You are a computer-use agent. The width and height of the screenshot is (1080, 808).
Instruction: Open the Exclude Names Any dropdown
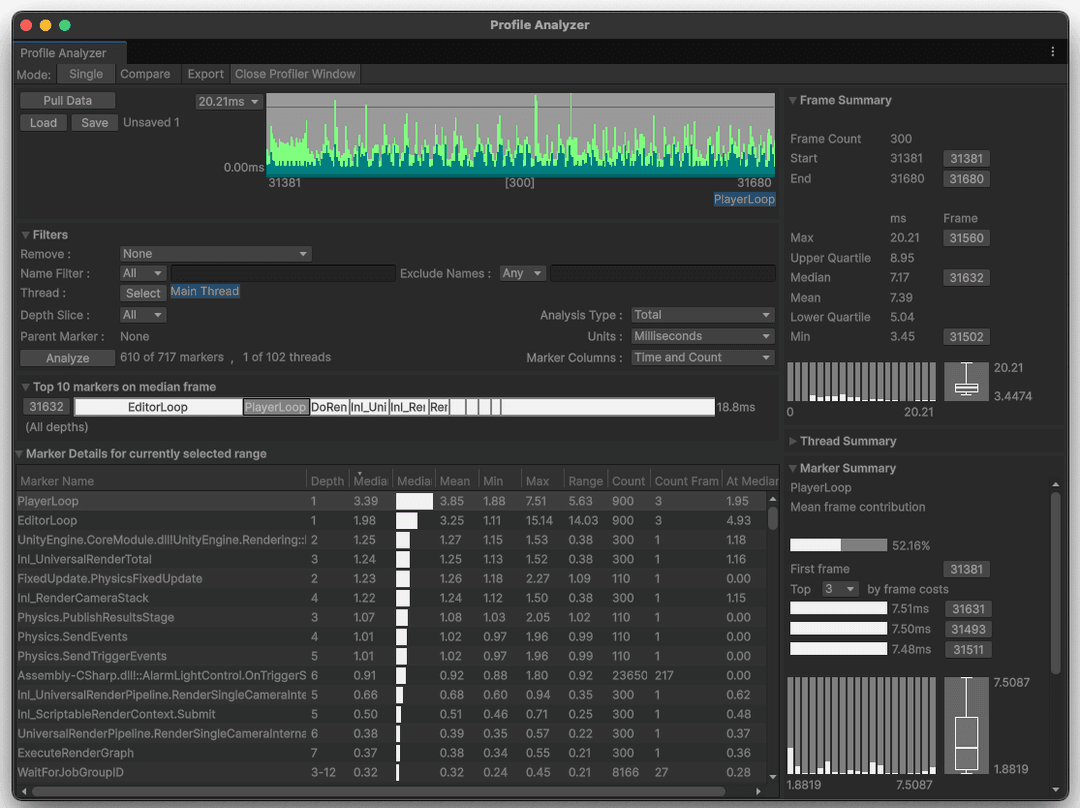[522, 272]
